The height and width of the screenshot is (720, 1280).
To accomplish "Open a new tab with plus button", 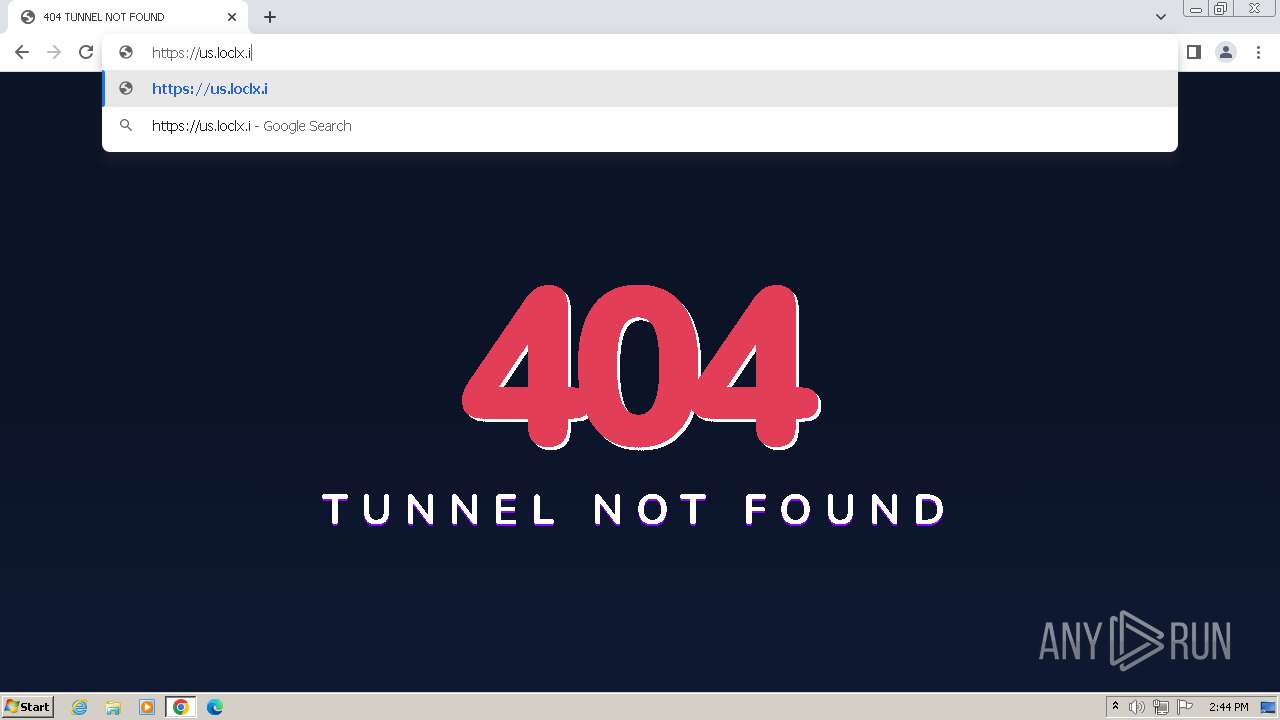I will coord(270,17).
